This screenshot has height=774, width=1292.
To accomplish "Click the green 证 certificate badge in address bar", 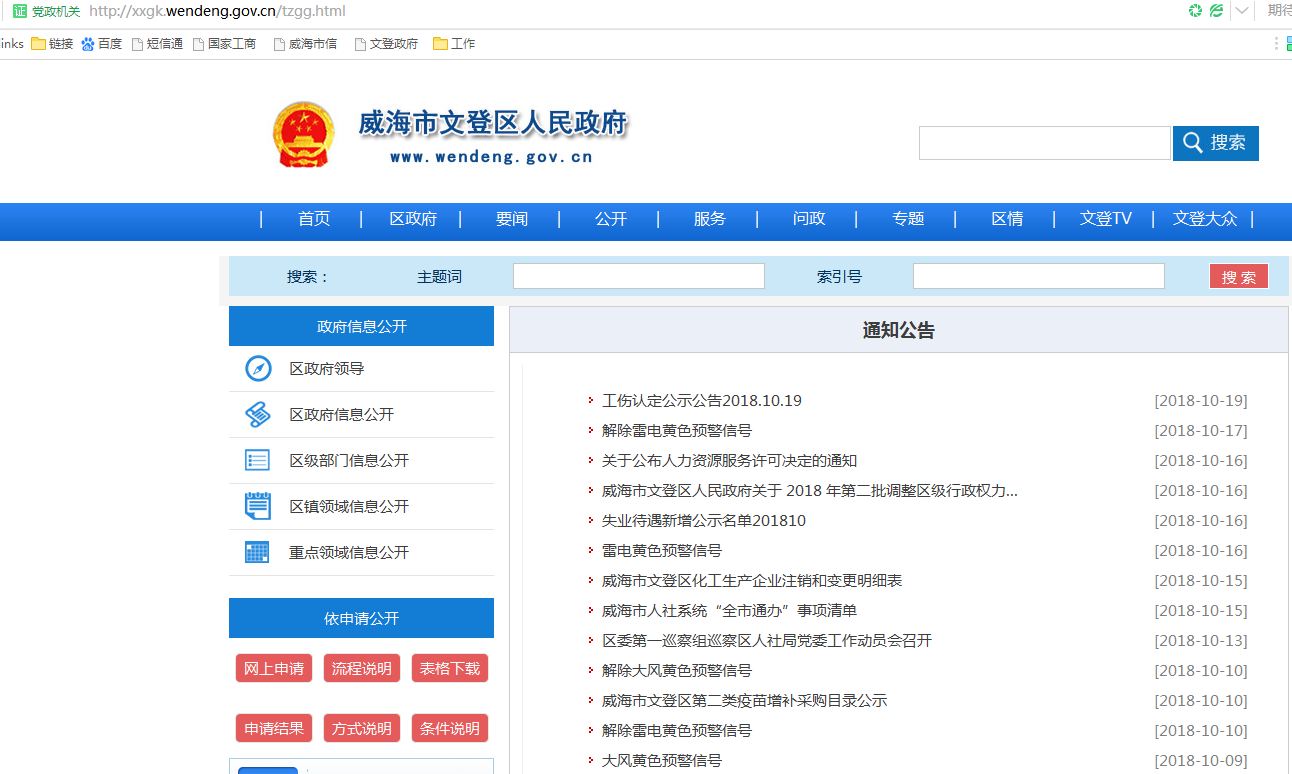I will click(x=19, y=11).
